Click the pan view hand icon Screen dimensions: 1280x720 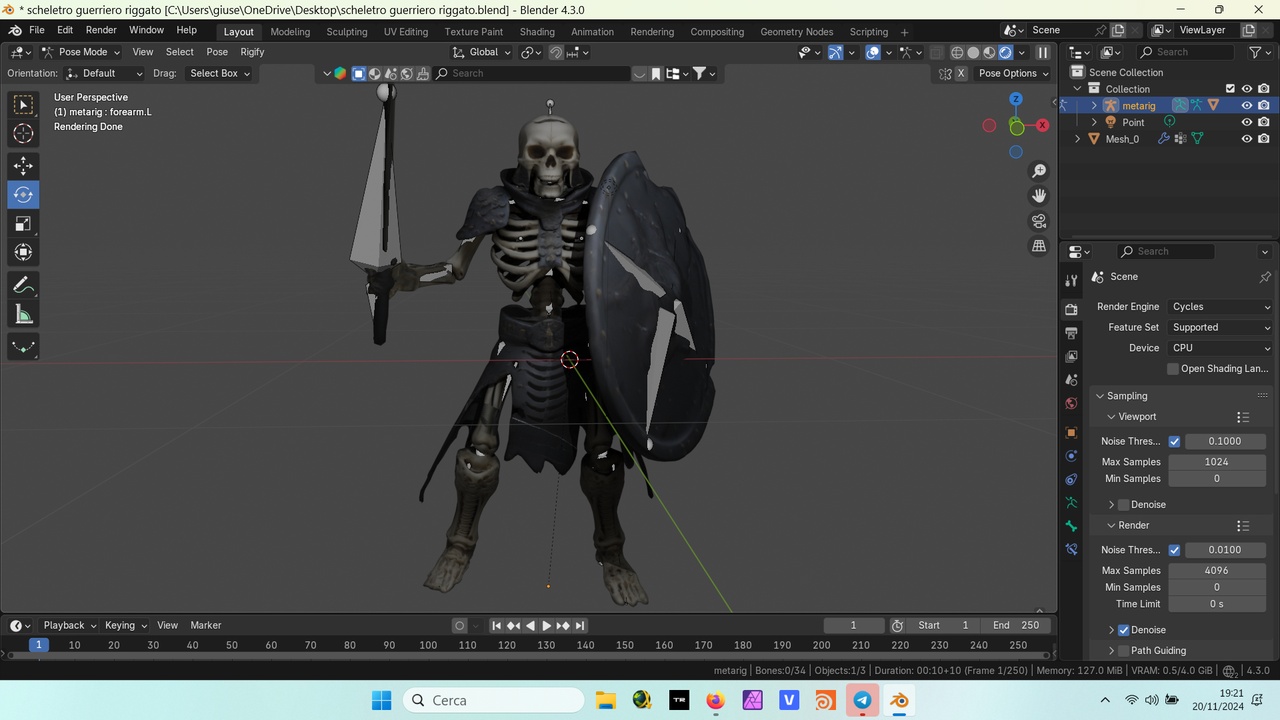[x=1039, y=196]
